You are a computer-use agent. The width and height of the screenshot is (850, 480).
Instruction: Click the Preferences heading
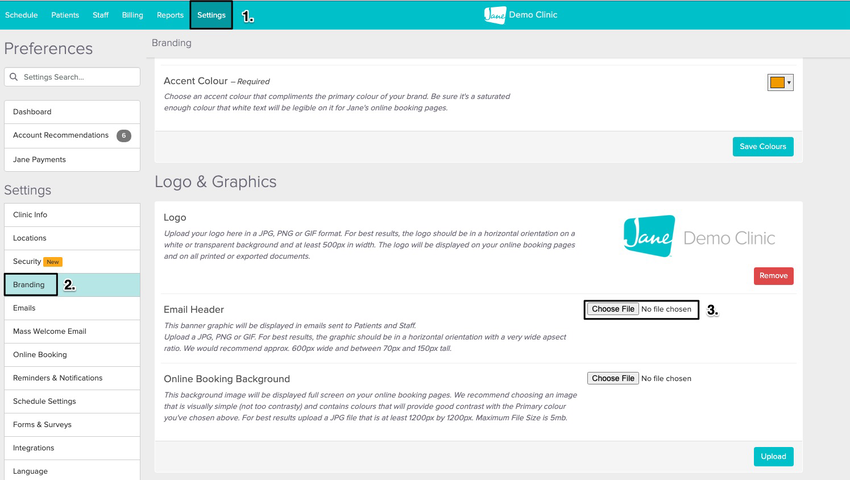coord(48,48)
